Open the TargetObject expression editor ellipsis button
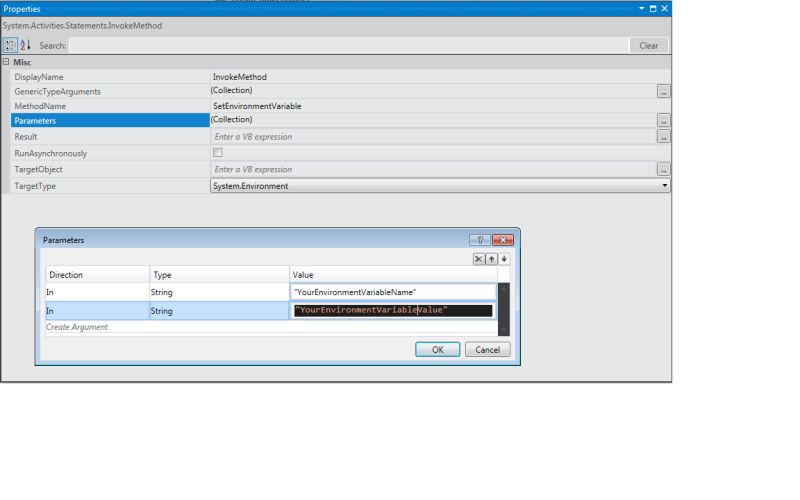The image size is (800, 500). [x=663, y=169]
